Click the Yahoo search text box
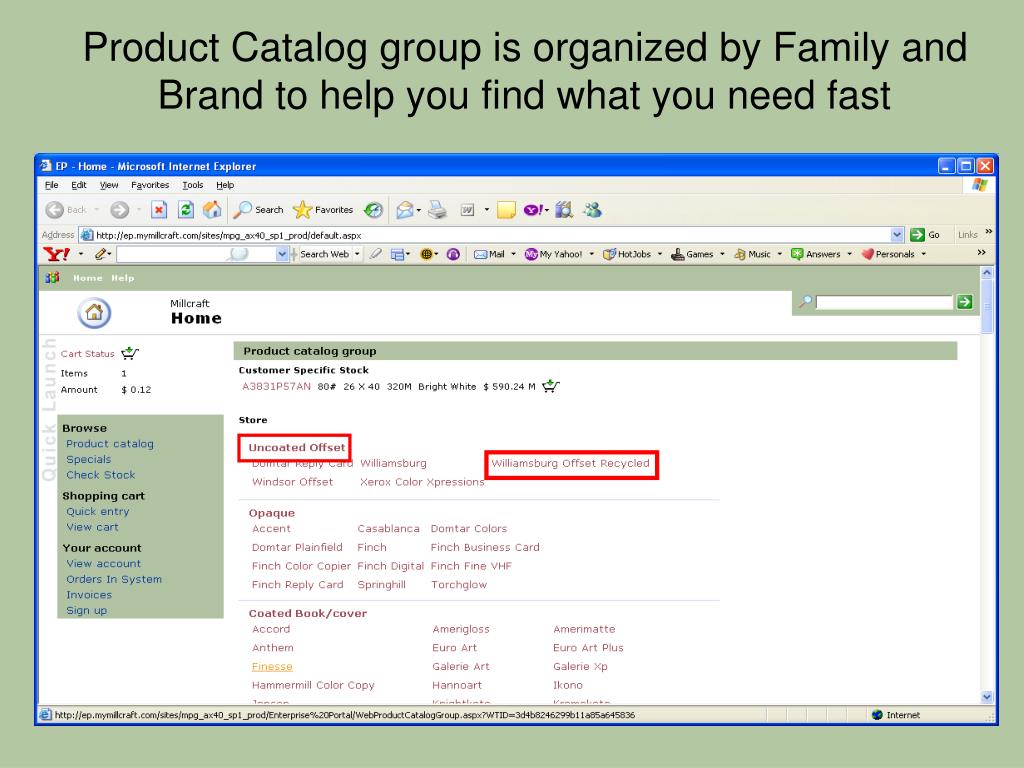 click(196, 254)
